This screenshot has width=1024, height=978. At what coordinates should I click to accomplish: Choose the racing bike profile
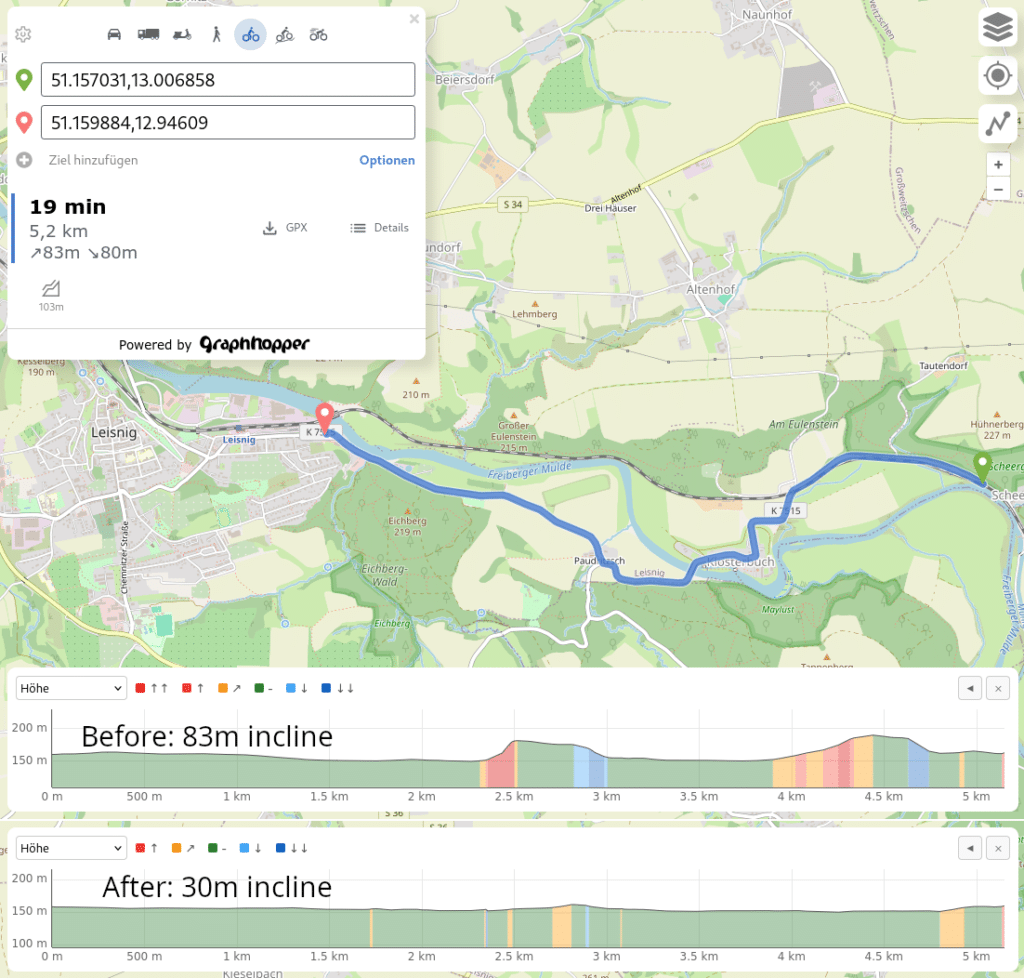pyautogui.click(x=318, y=35)
